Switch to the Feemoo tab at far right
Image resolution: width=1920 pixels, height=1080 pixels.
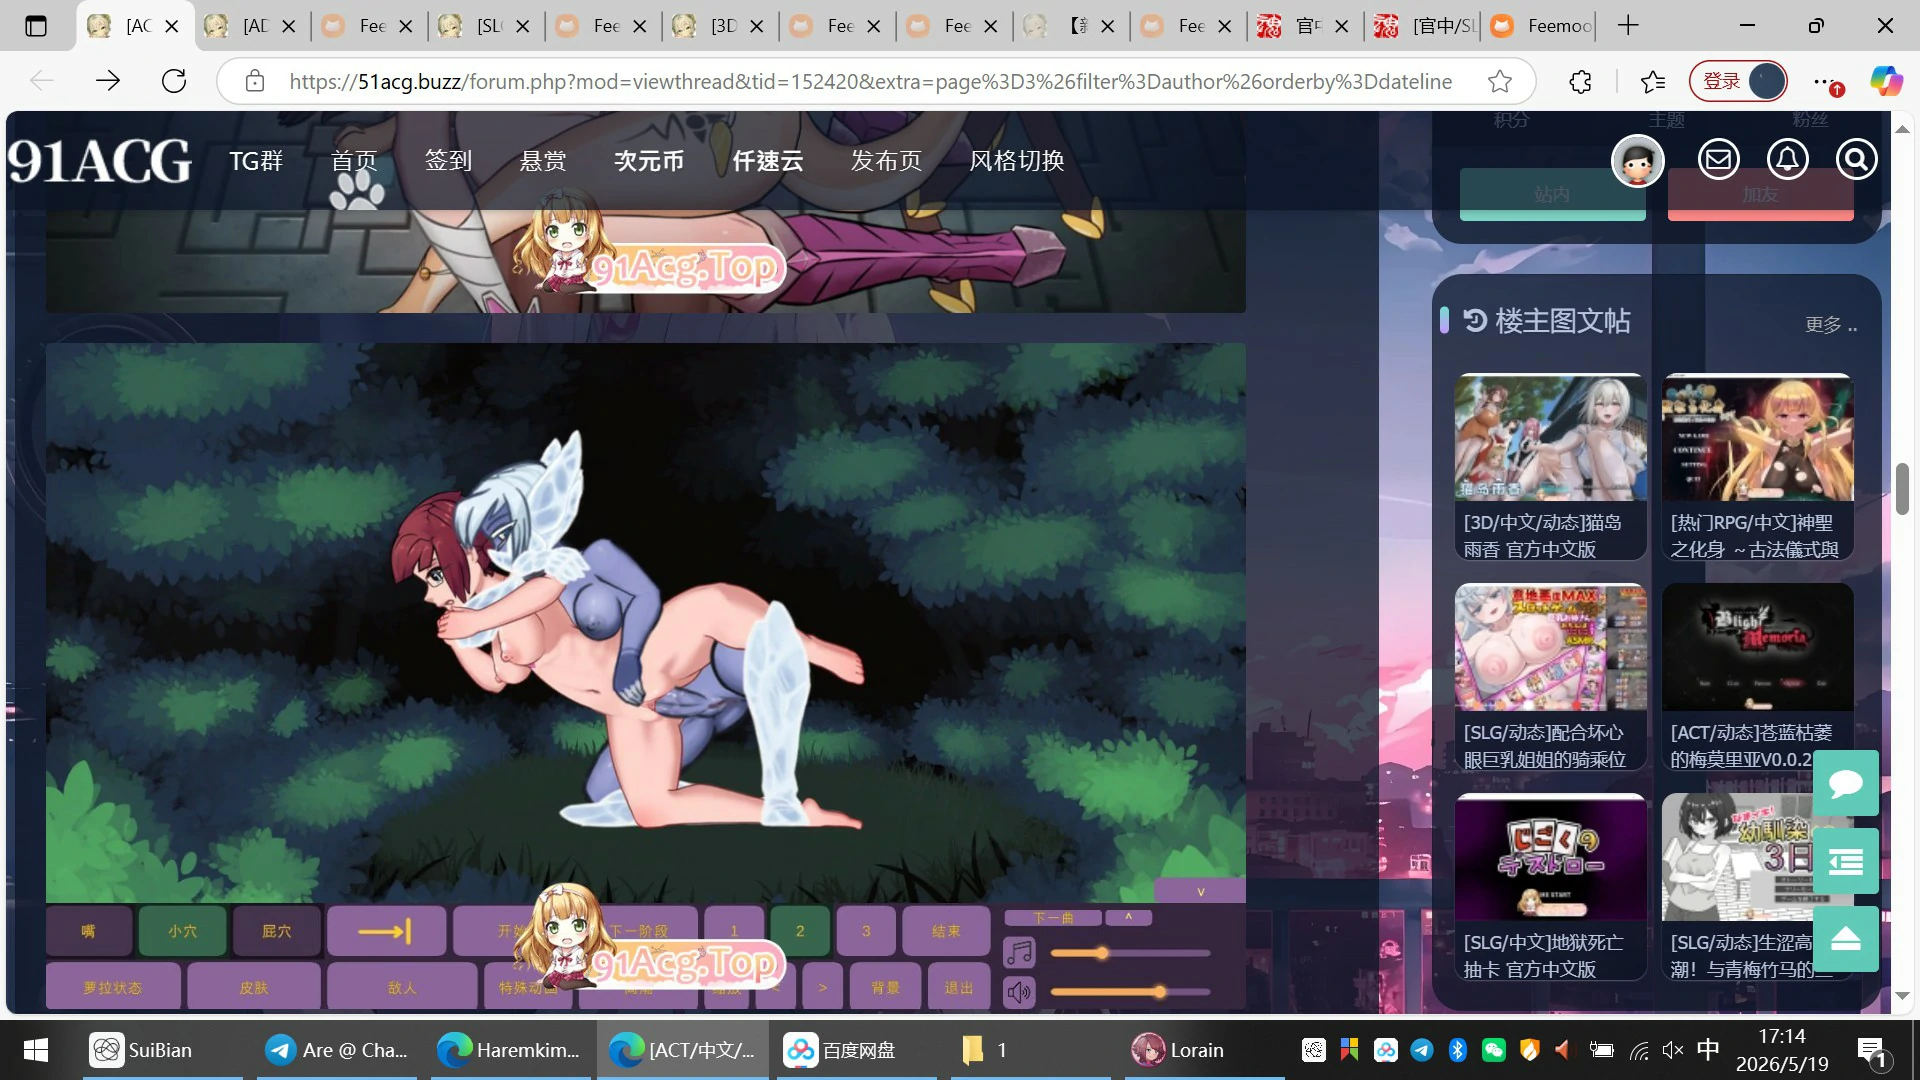point(1539,26)
